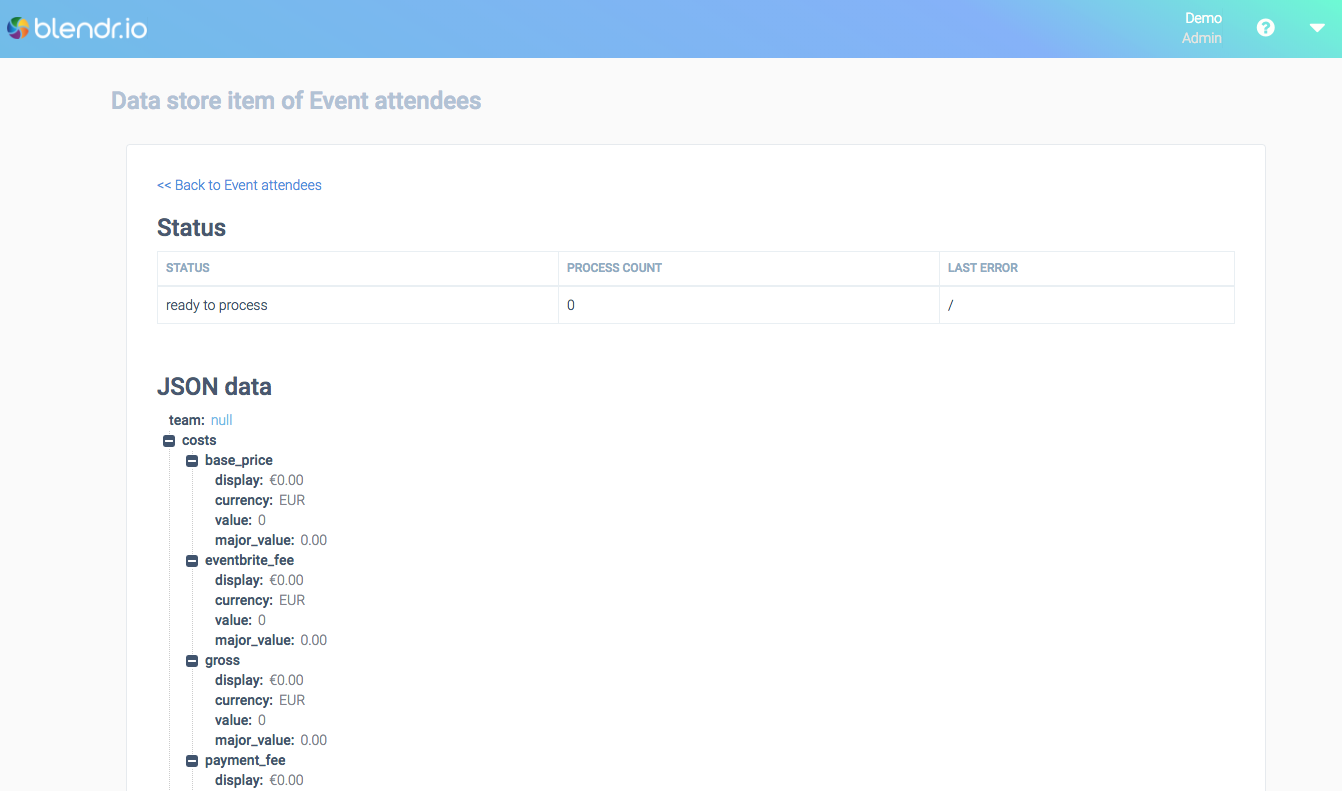This screenshot has width=1342, height=791.
Task: Select eventbrite_fee currency EUR value
Action: [x=292, y=600]
